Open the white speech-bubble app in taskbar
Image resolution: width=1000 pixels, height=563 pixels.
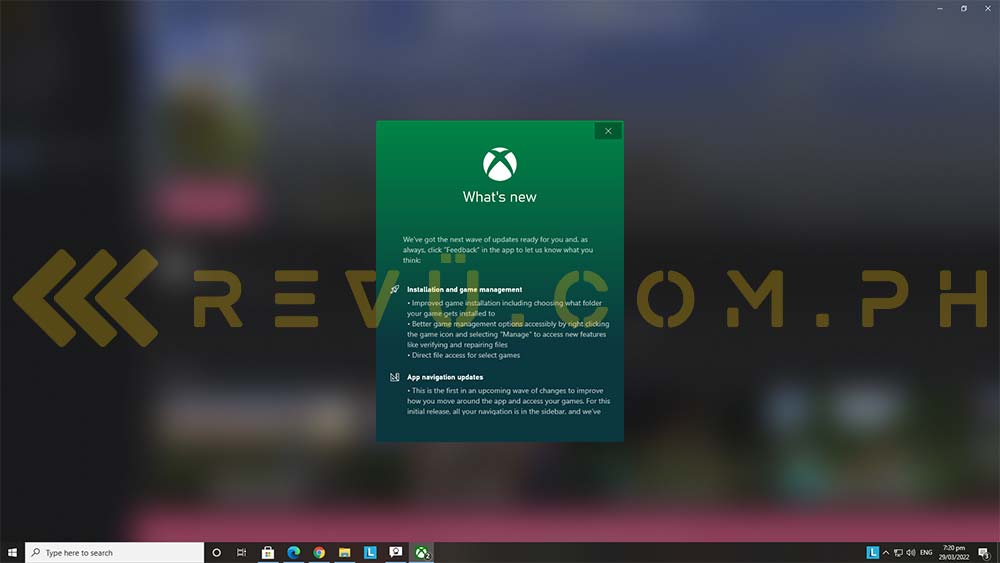click(395, 552)
